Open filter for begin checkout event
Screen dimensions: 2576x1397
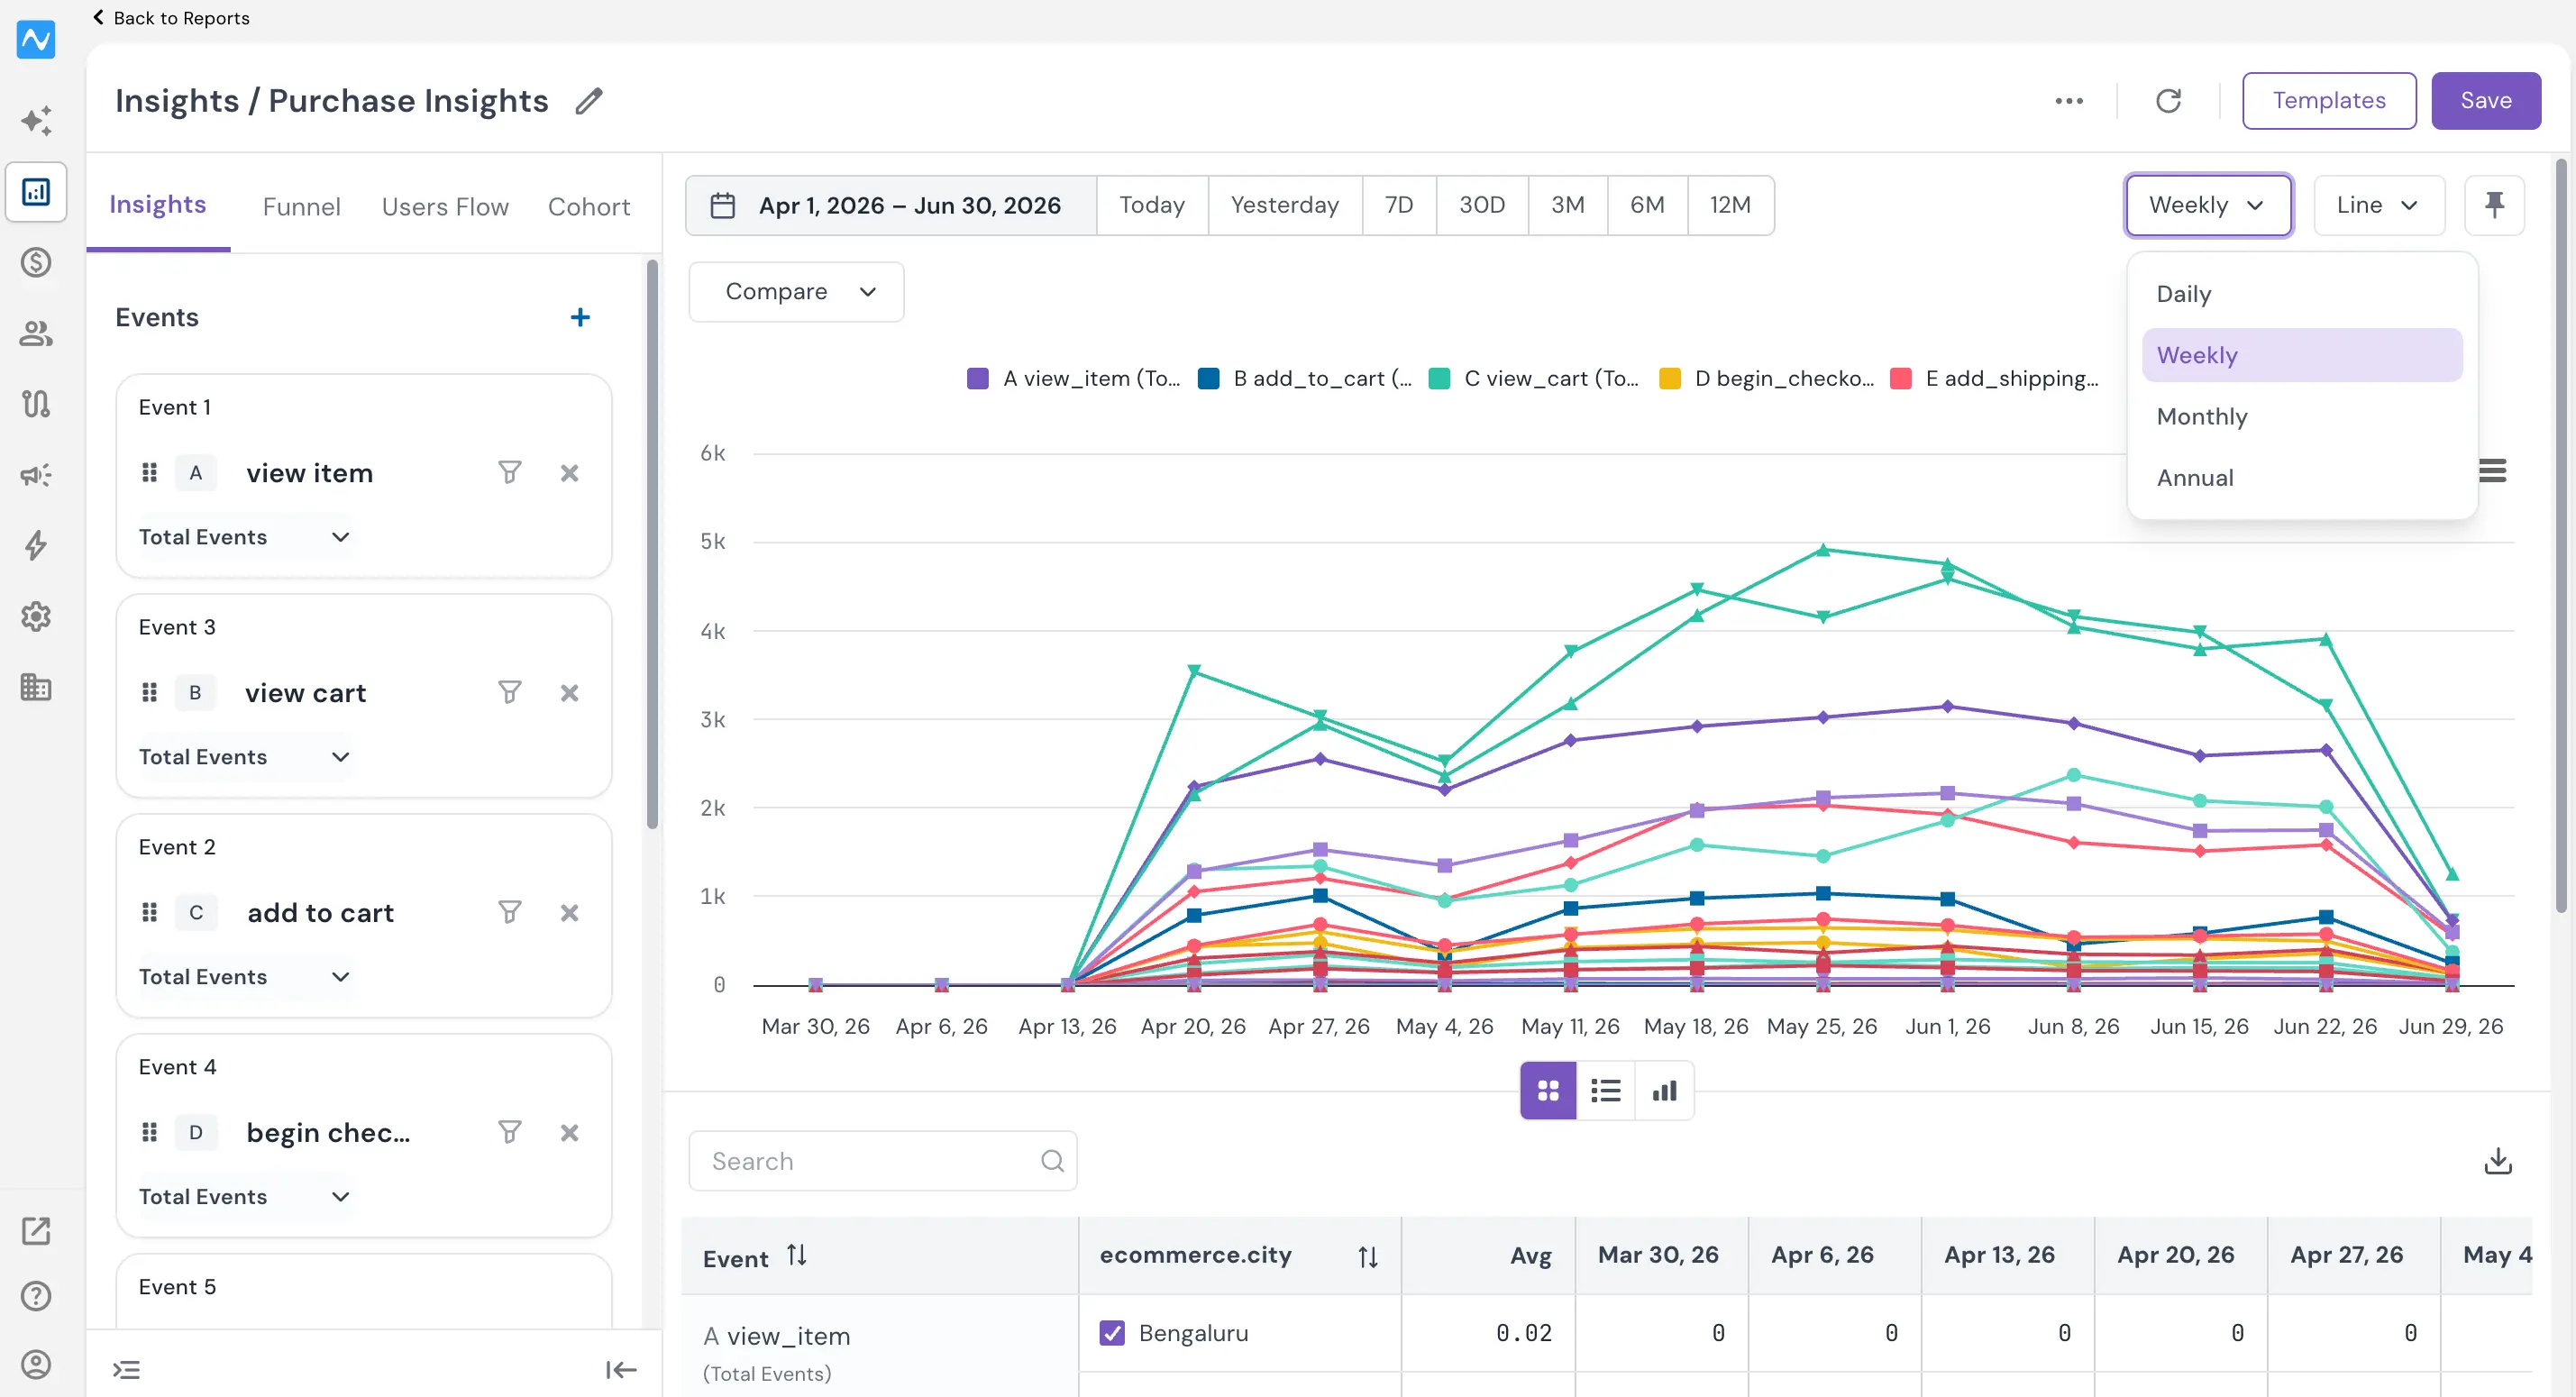pyautogui.click(x=510, y=1133)
